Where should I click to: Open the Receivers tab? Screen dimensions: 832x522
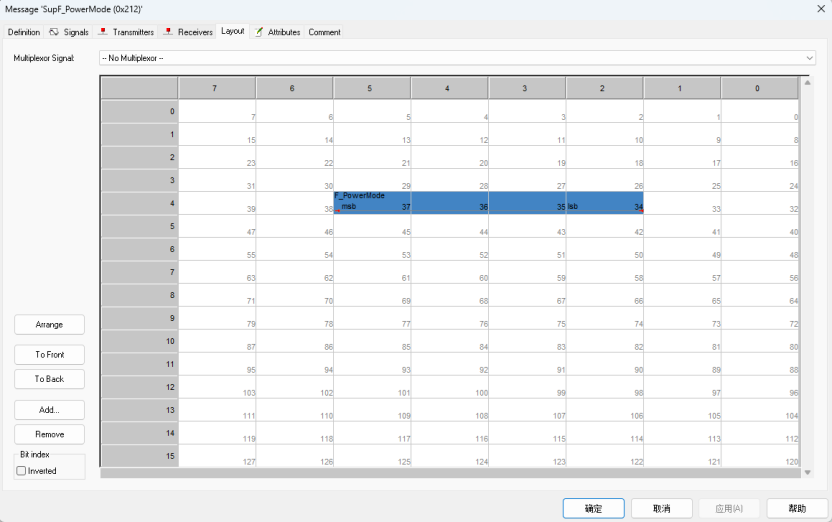pyautogui.click(x=188, y=32)
